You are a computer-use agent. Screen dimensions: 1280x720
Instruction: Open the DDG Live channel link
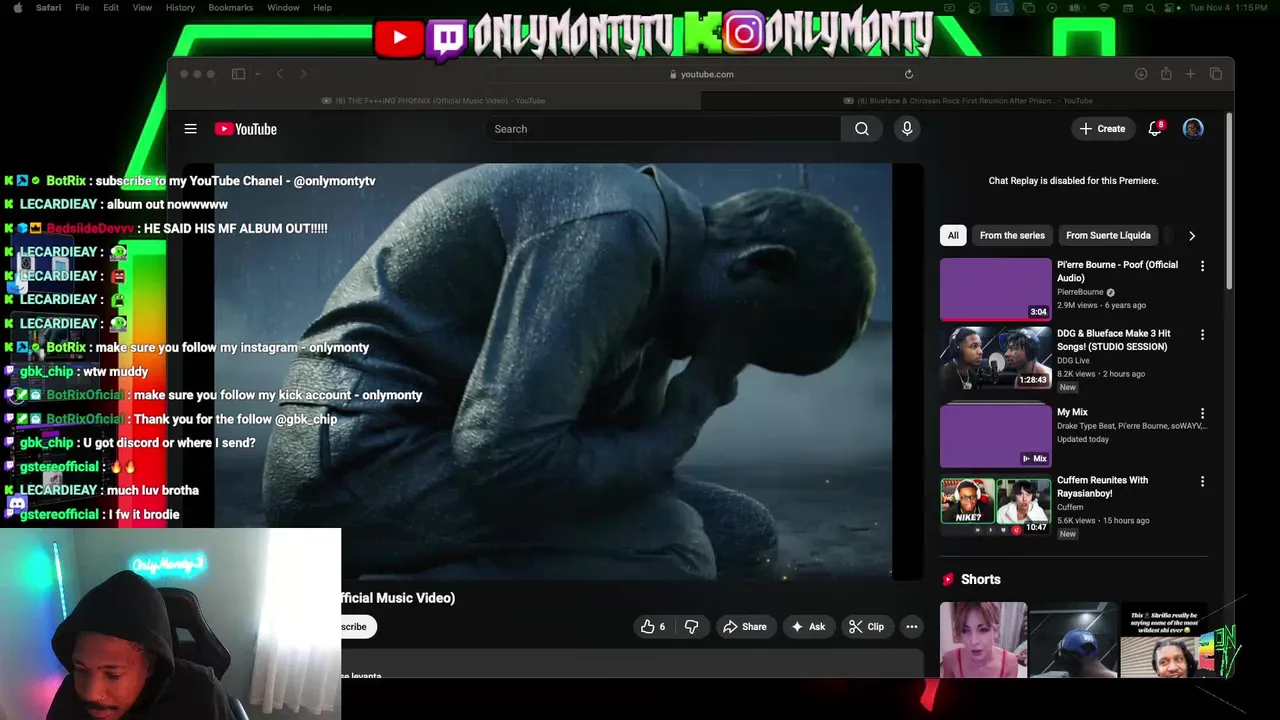point(1073,360)
